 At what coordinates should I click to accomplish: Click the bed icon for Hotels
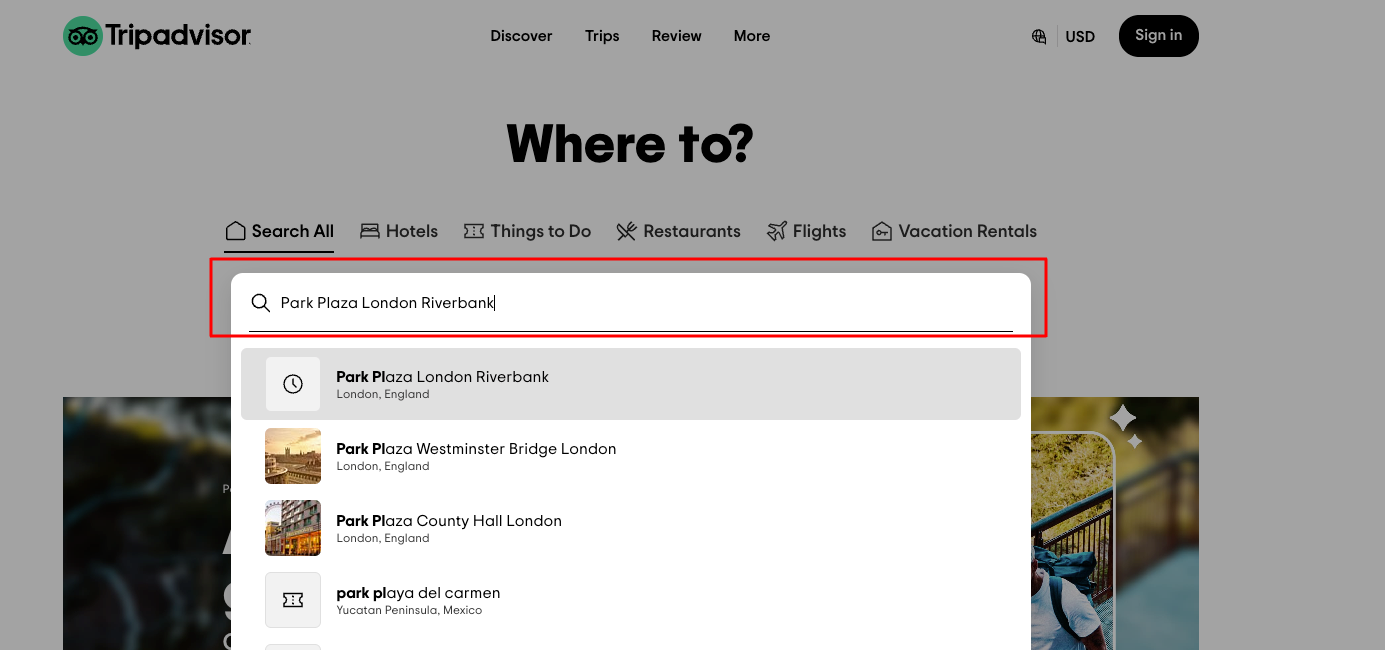tap(370, 231)
